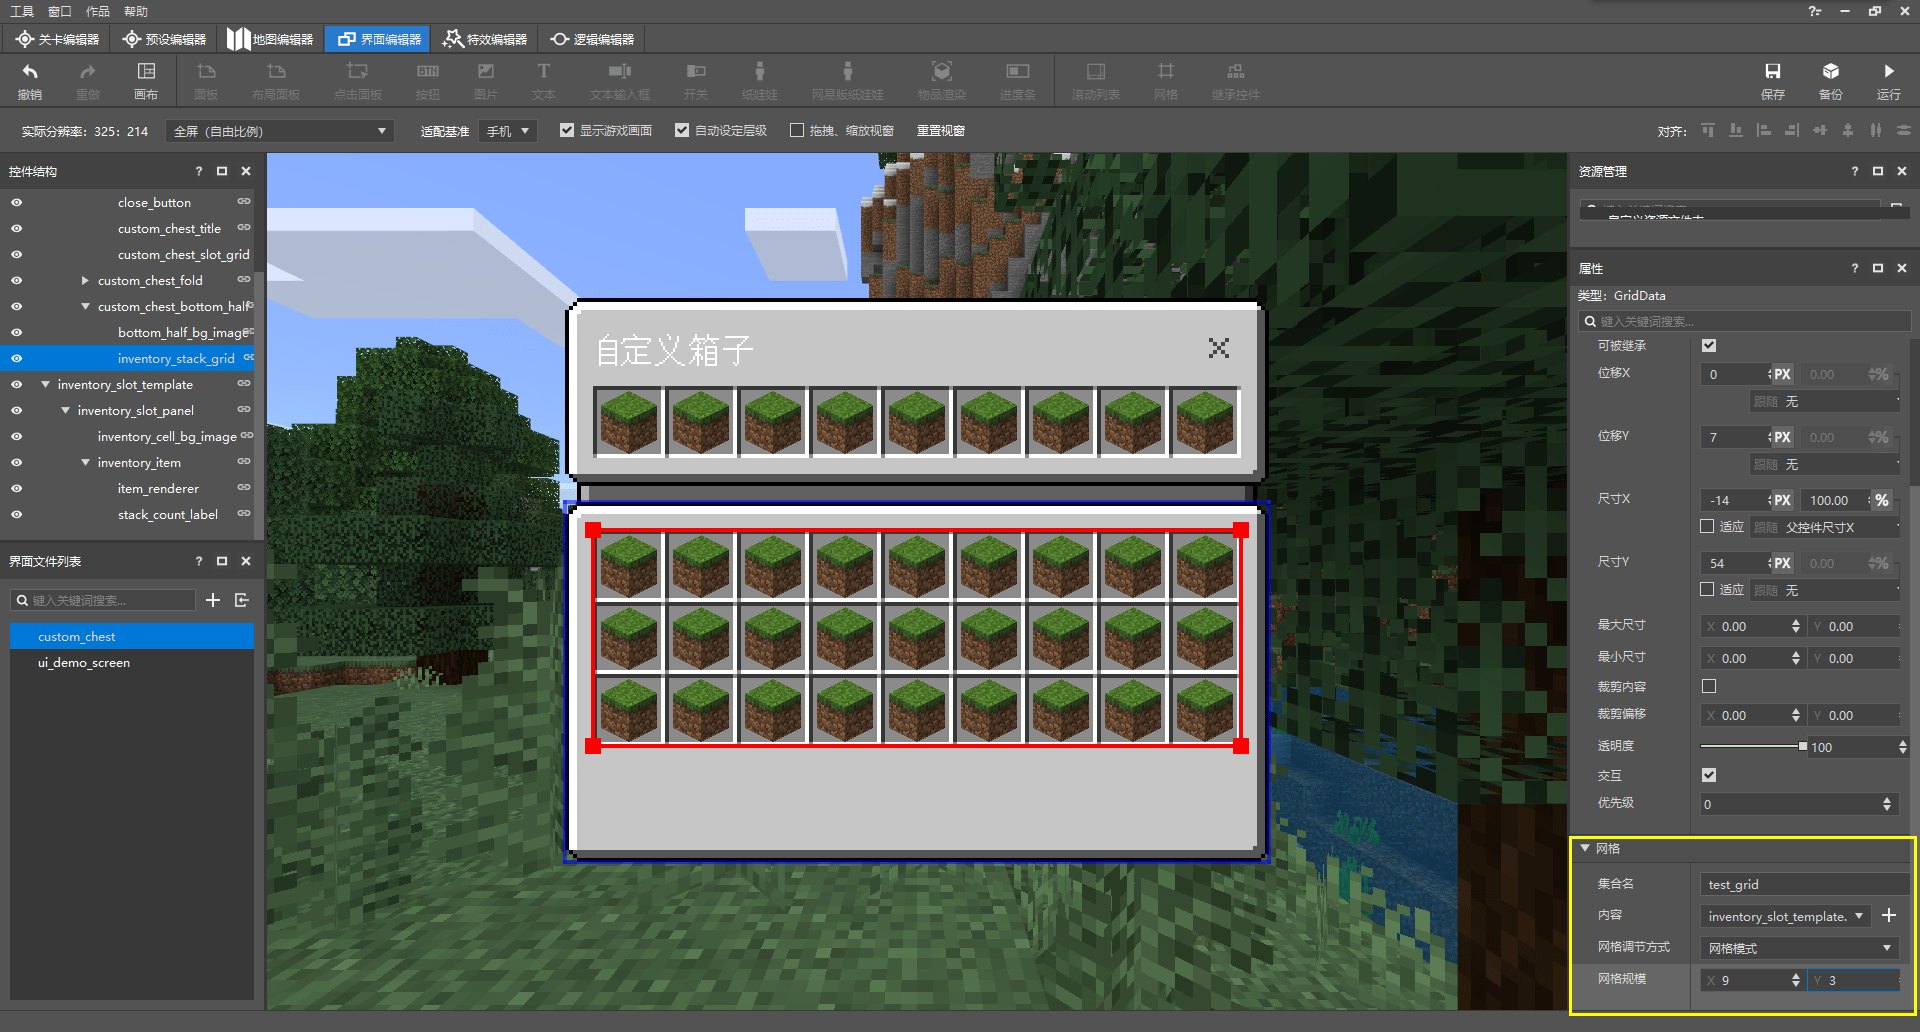Open the 内容 inventory_slot_template dropdown

coord(1786,916)
